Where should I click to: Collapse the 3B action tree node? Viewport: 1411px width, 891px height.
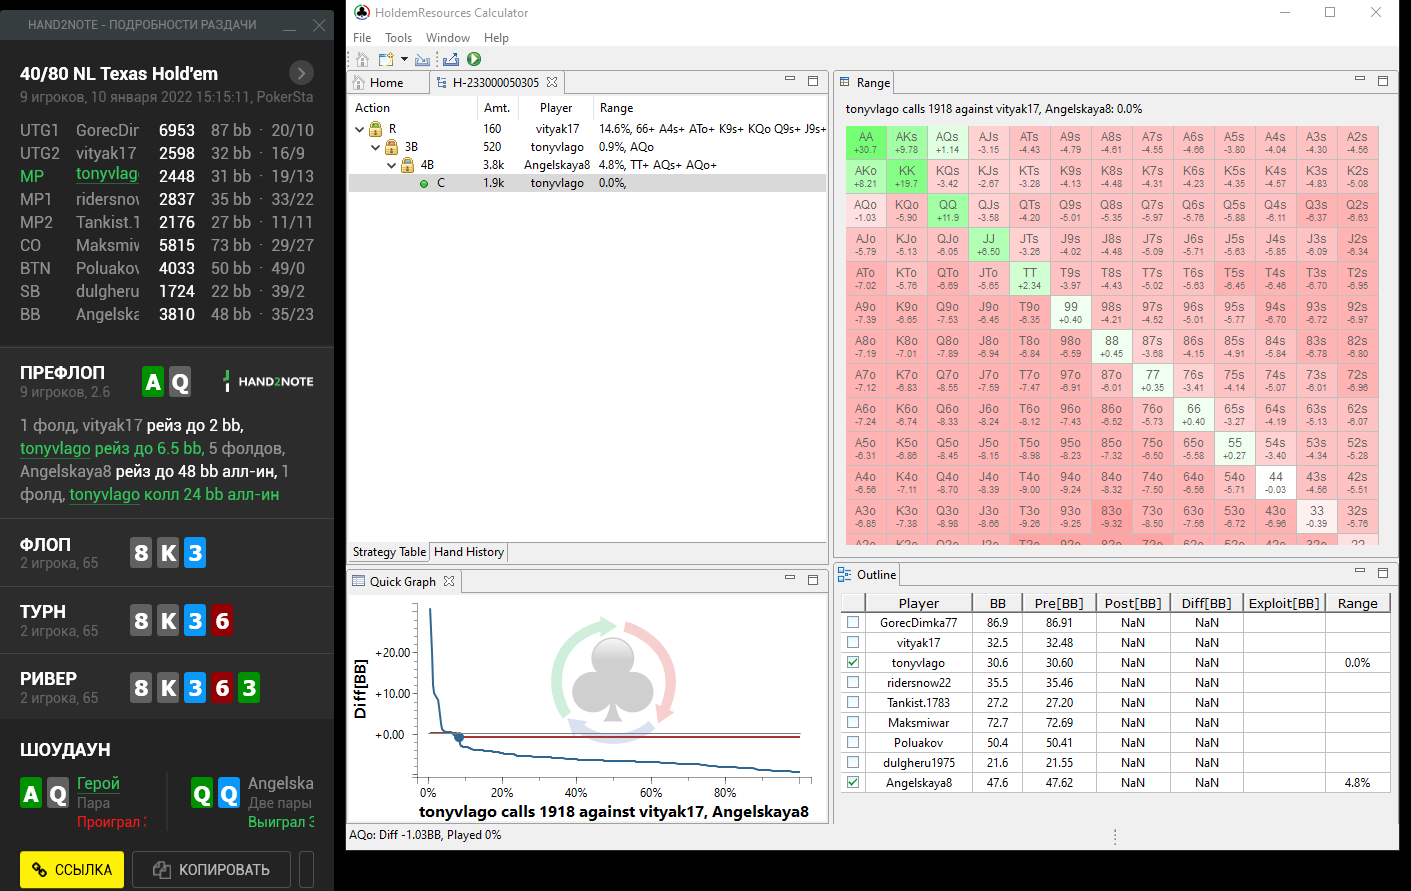(376, 147)
